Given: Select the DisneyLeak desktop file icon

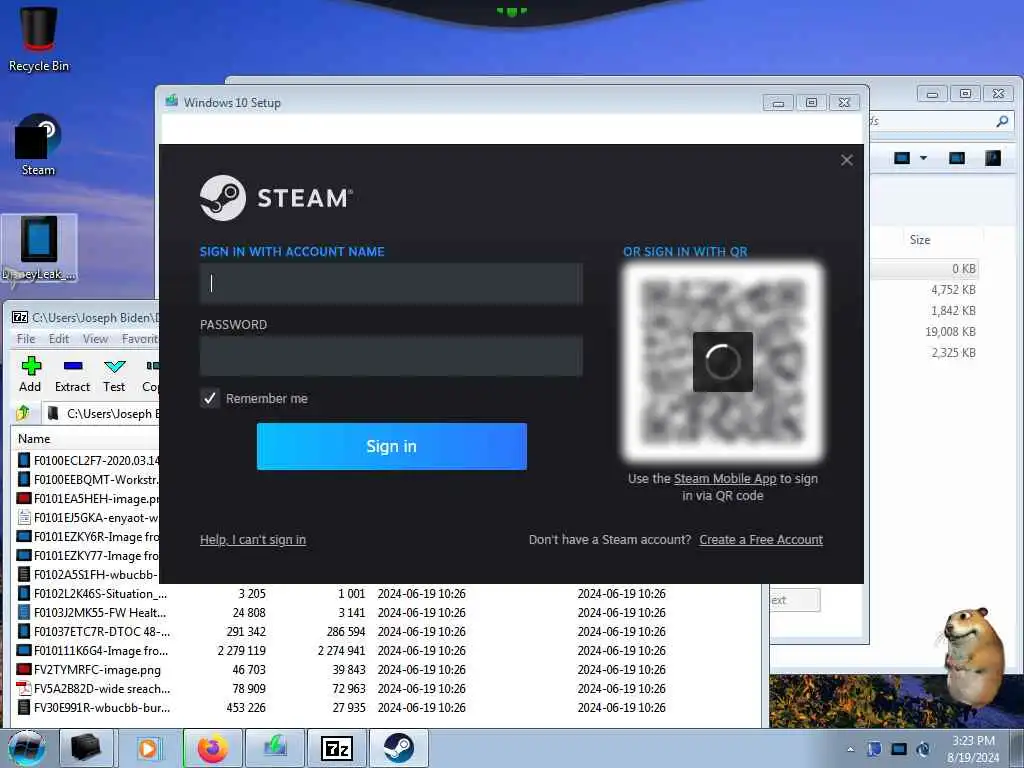Looking at the screenshot, I should (x=39, y=249).
